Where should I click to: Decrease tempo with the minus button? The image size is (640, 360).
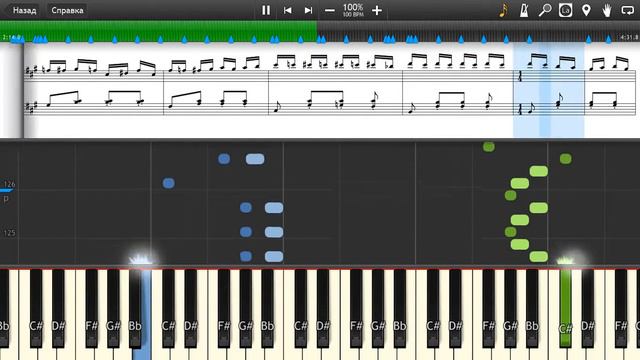(x=330, y=10)
